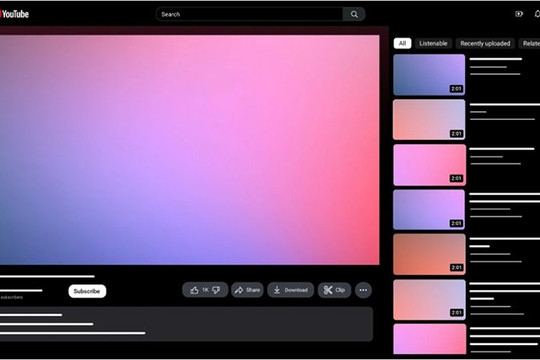The height and width of the screenshot is (360, 540).
Task: Dislike the video with thumbs down
Action: point(217,290)
